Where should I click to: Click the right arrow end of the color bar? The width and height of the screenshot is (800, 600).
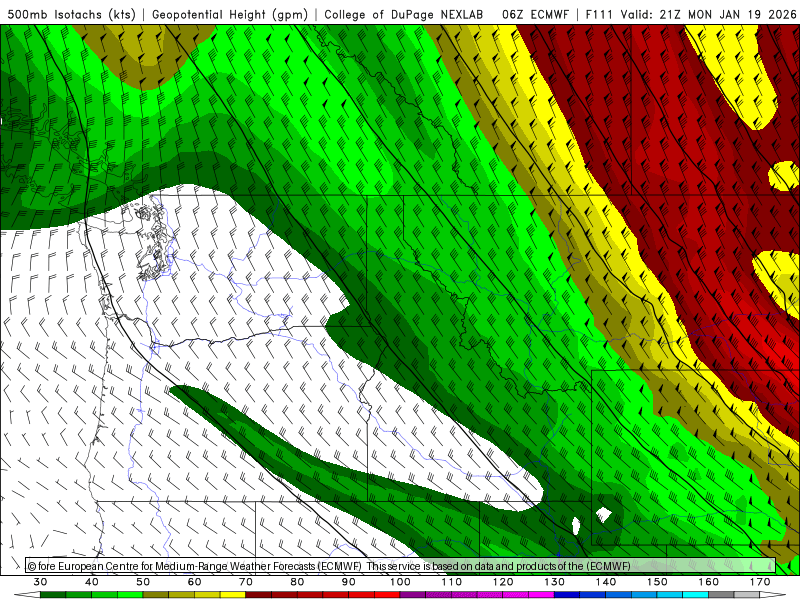[773, 595]
